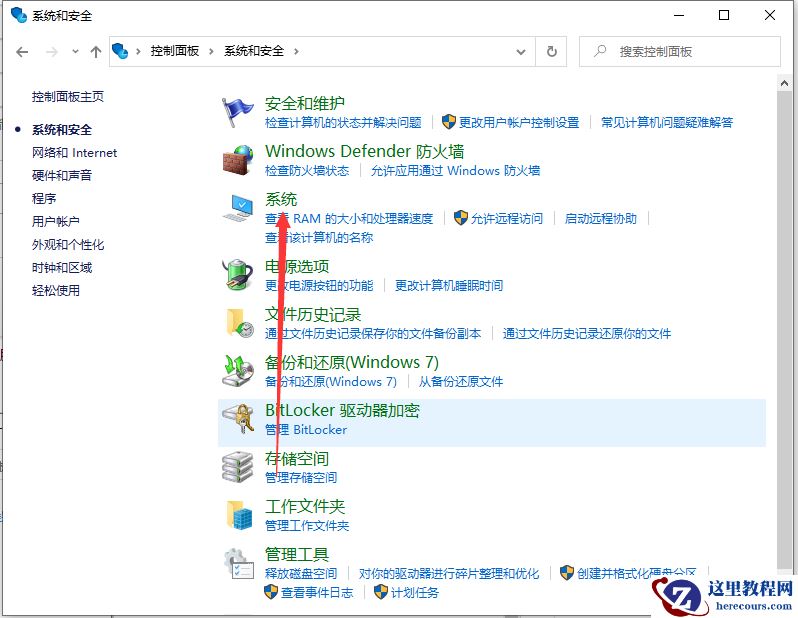Image resolution: width=798 pixels, height=618 pixels.
Task: Open 轻松使用 category in sidebar
Action: click(55, 291)
